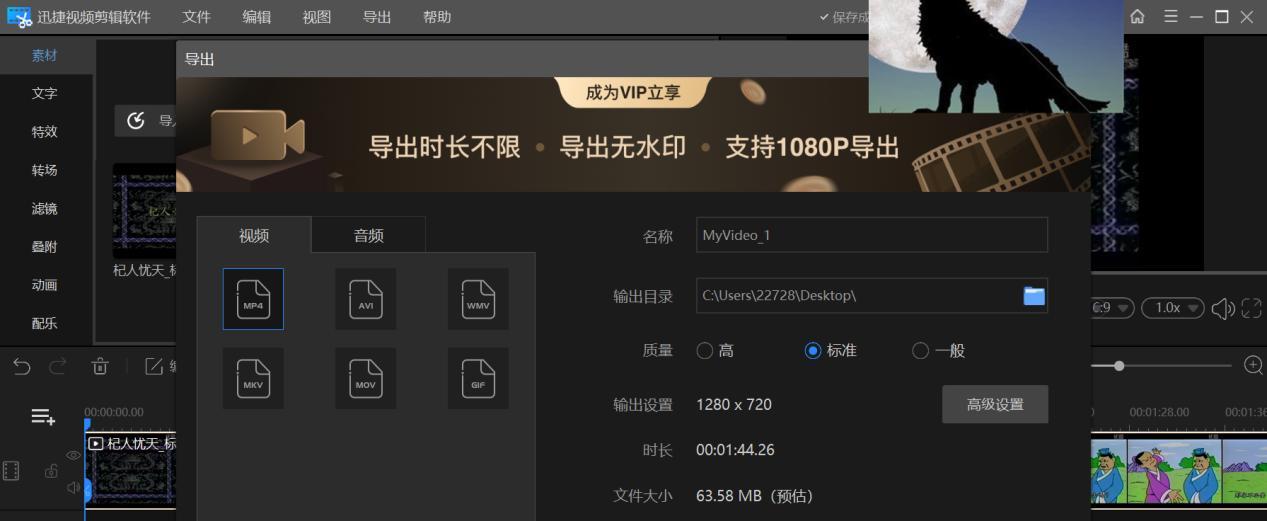Choose the AVI format icon
Image resolution: width=1267 pixels, height=521 pixels.
tap(365, 298)
